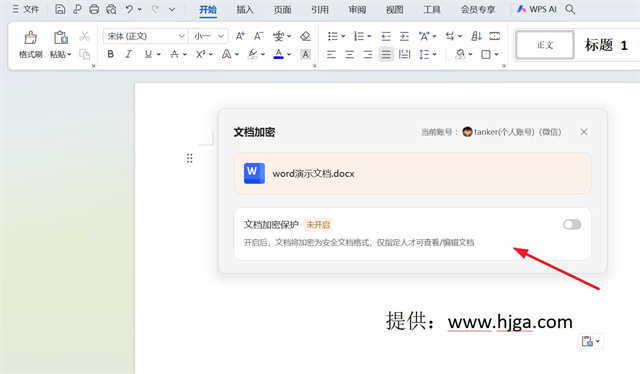Select the 标题 1 heading style
Screen dimensions: 640x374
pyautogui.click(x=606, y=45)
